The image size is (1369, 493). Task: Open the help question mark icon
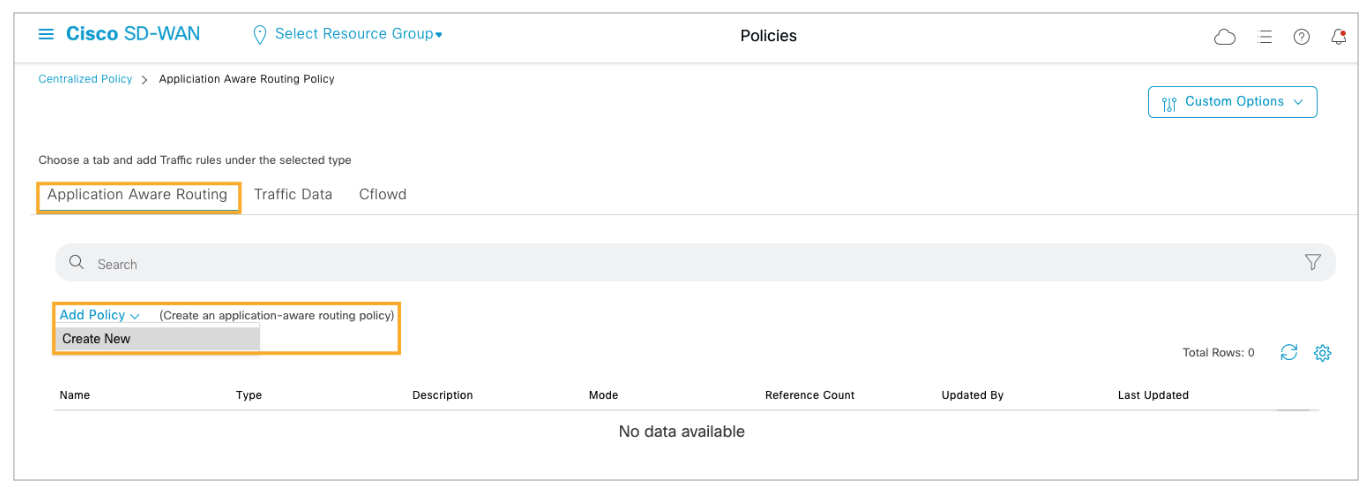tap(1301, 37)
